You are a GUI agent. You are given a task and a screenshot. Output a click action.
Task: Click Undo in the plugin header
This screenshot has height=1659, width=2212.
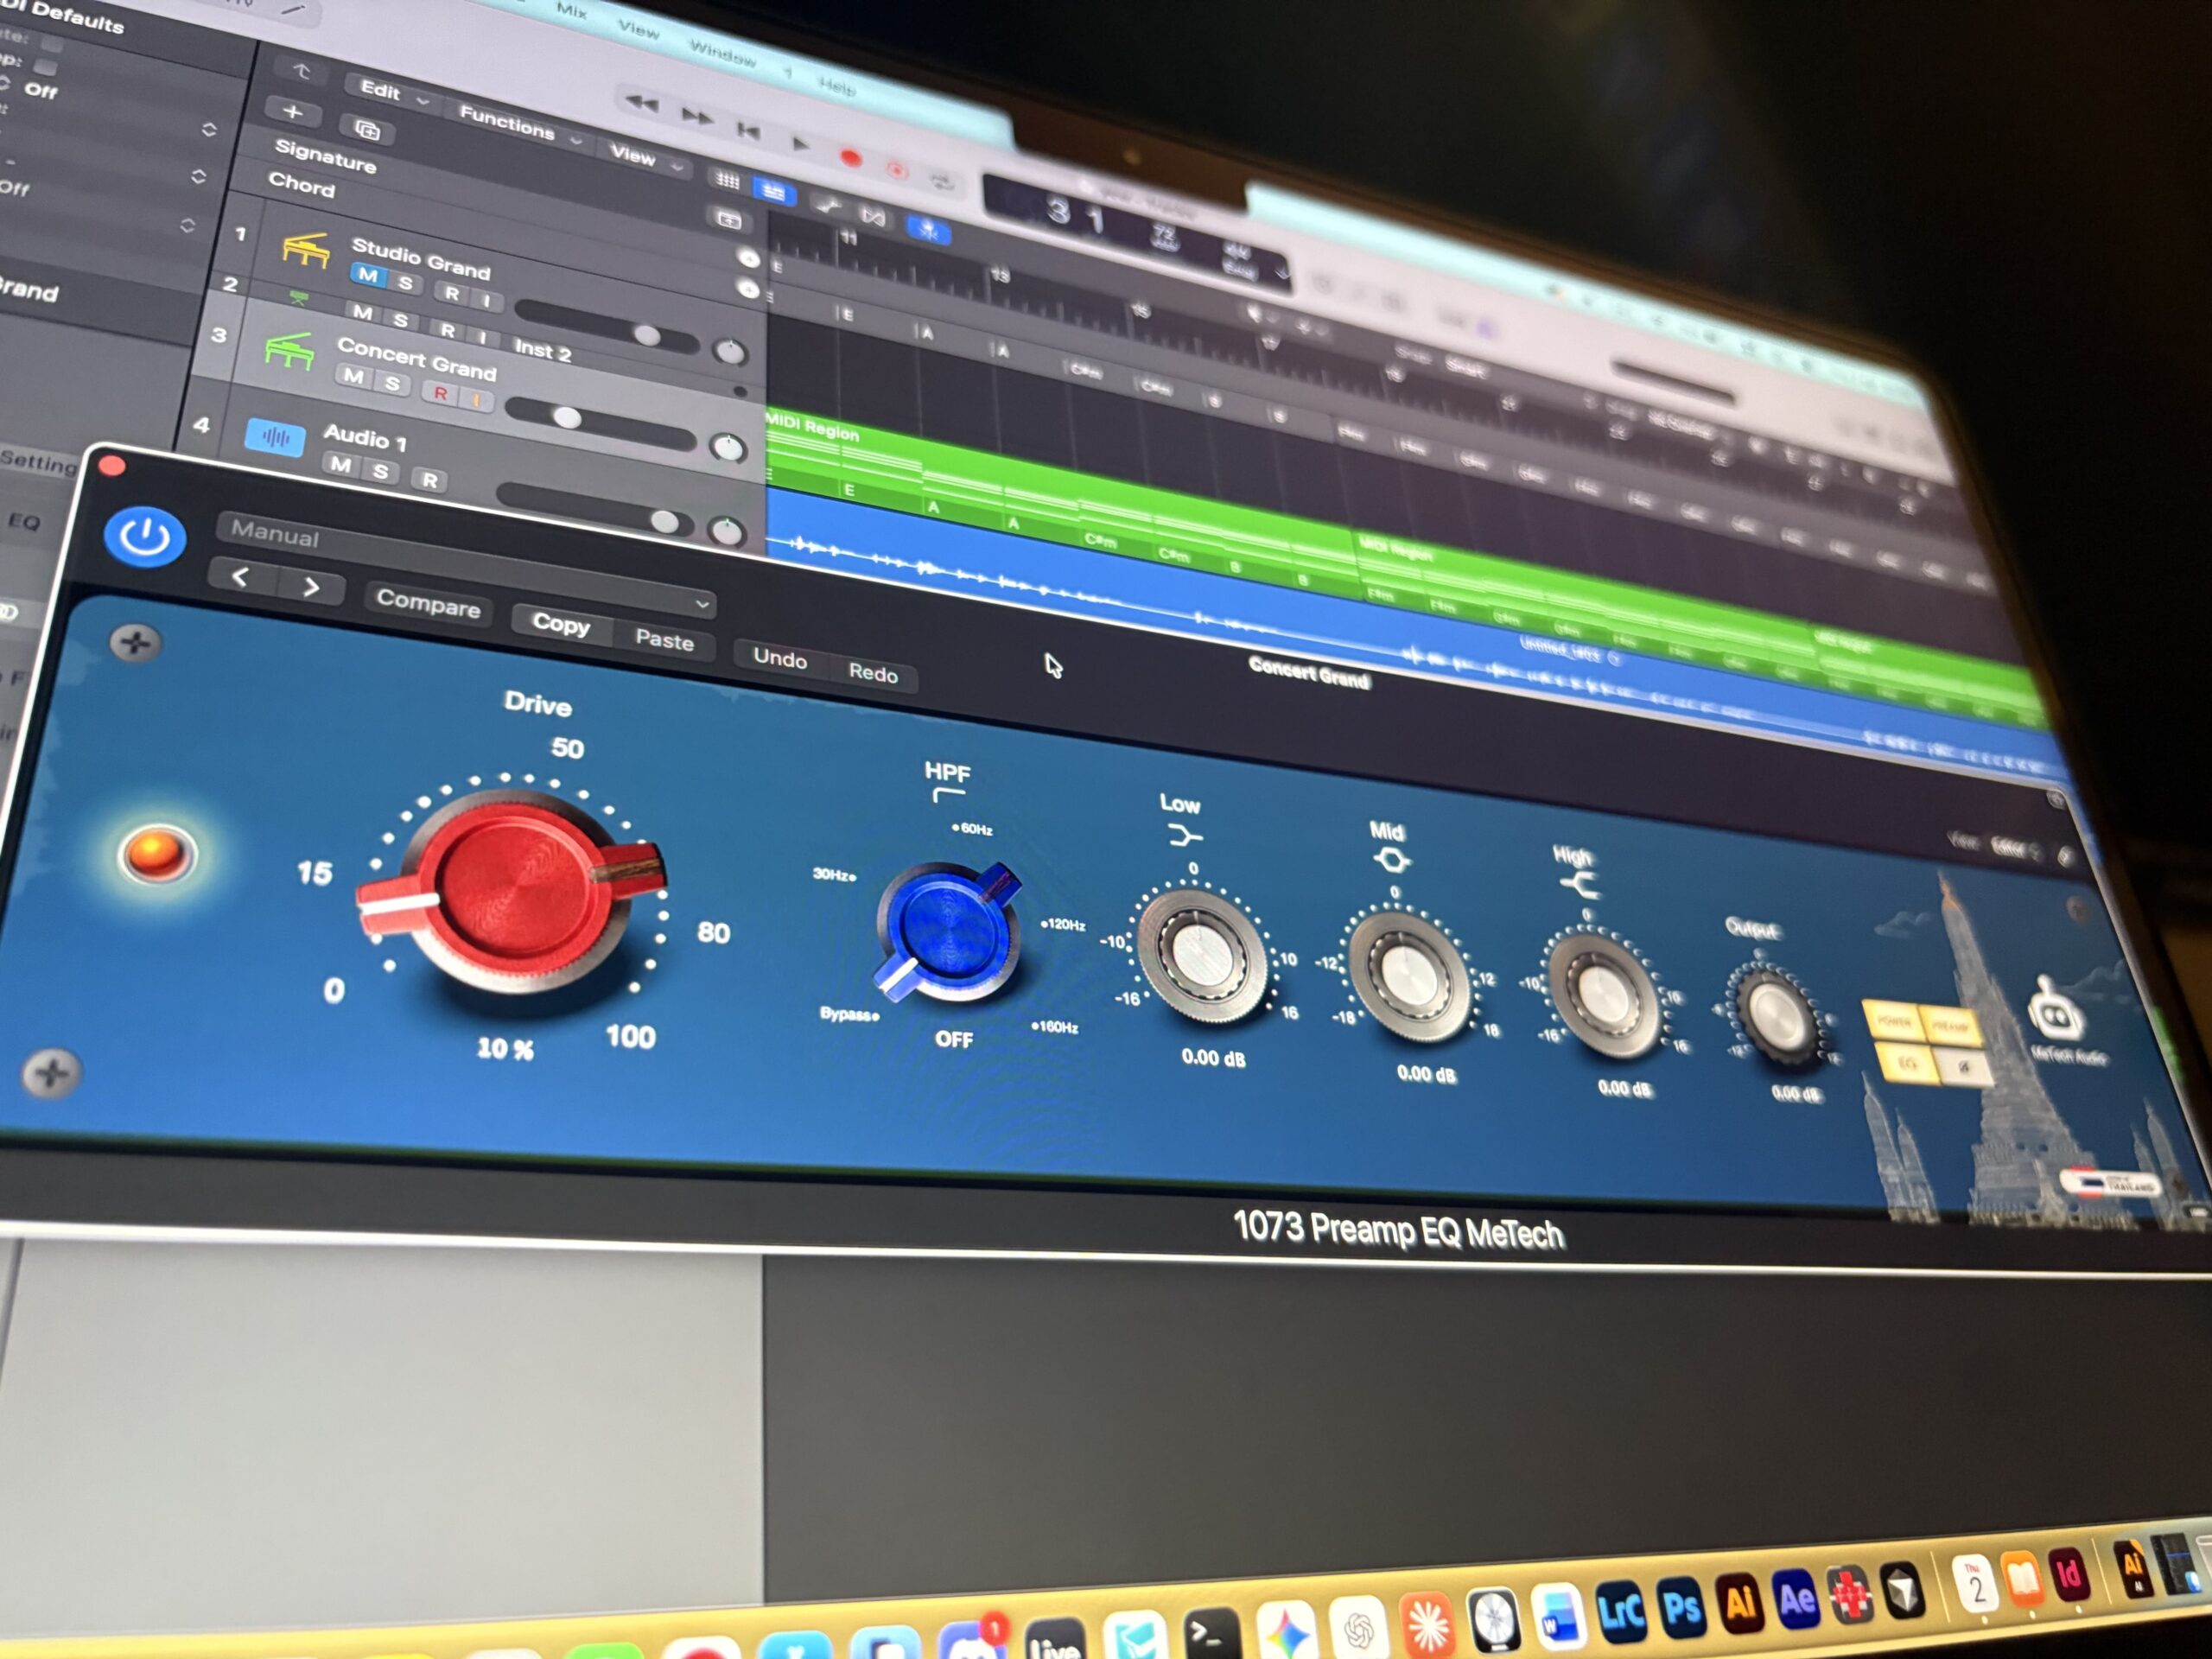coord(780,658)
